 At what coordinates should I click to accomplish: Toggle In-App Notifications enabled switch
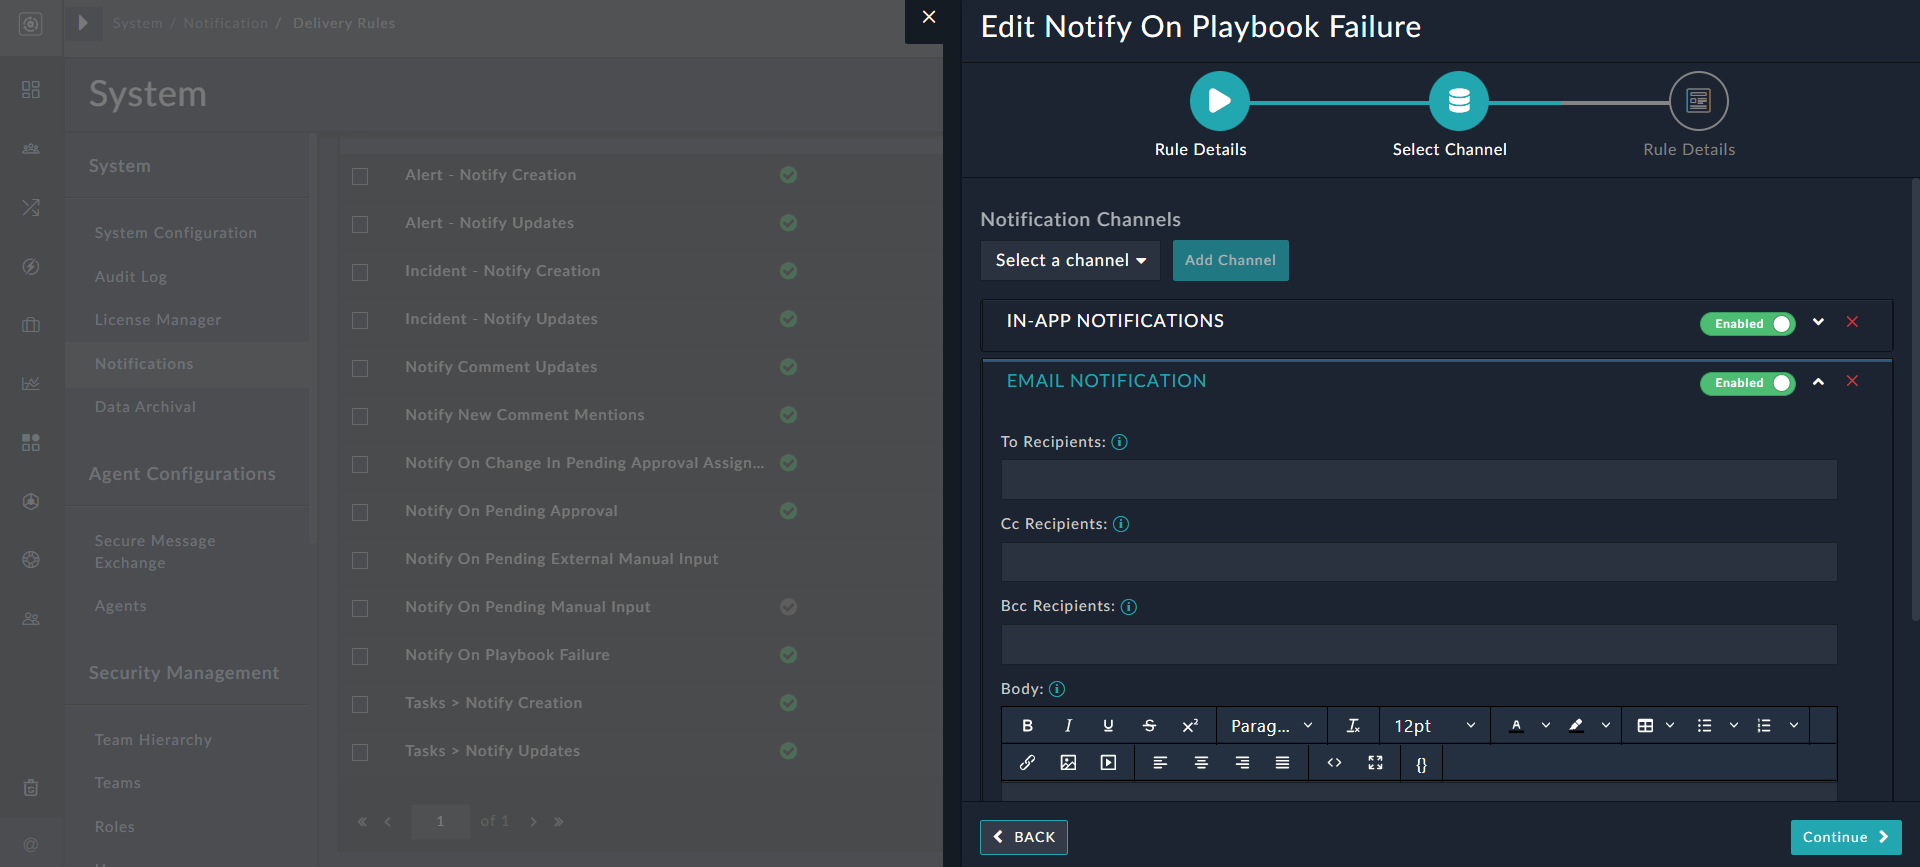pyautogui.click(x=1748, y=324)
